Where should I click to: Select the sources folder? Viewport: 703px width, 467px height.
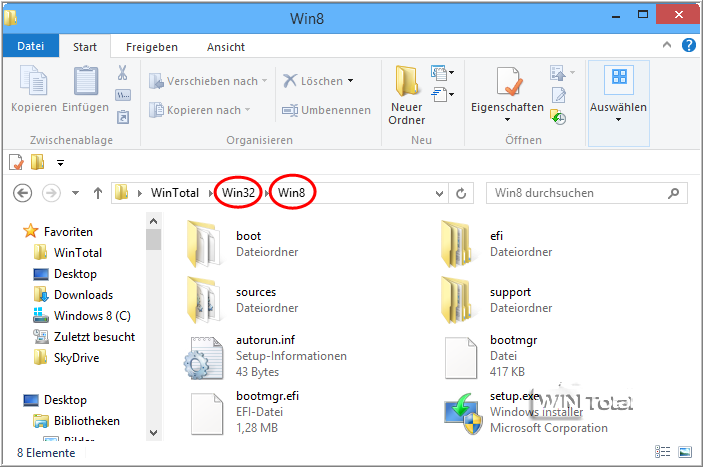[x=242, y=300]
